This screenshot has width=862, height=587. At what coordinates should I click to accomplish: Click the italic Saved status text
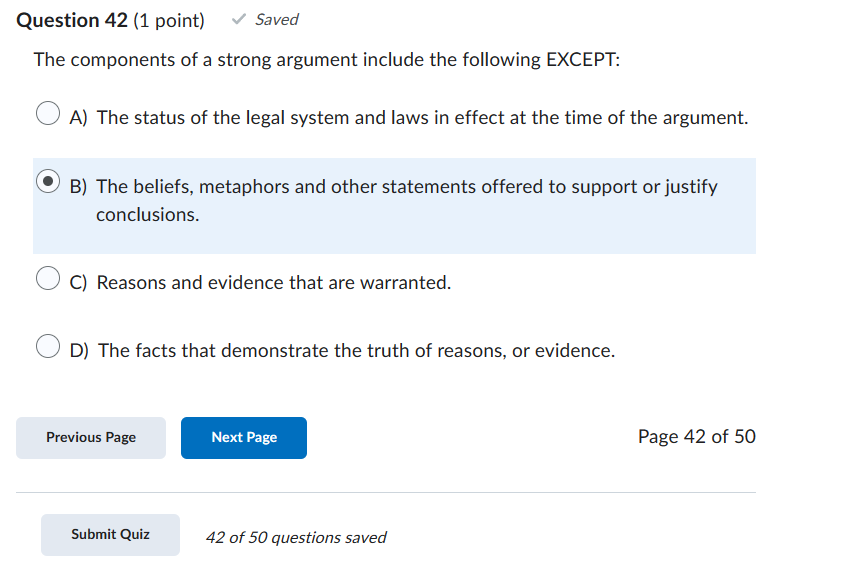276,18
